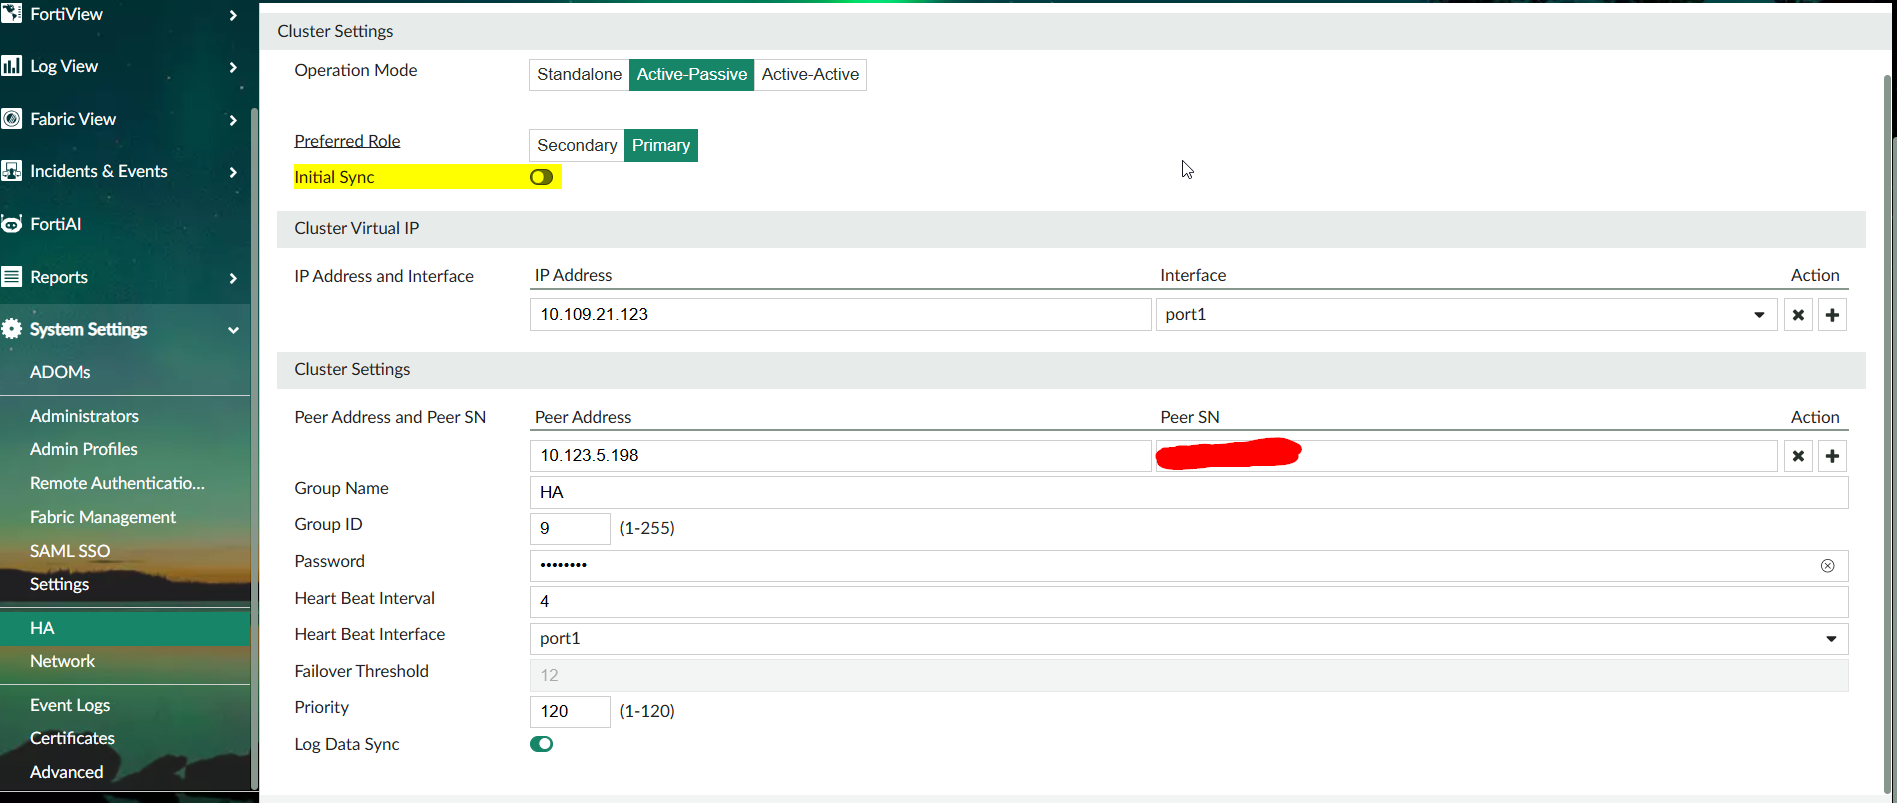Add a new Cluster Virtual IP row
The image size is (1897, 803).
coord(1832,315)
